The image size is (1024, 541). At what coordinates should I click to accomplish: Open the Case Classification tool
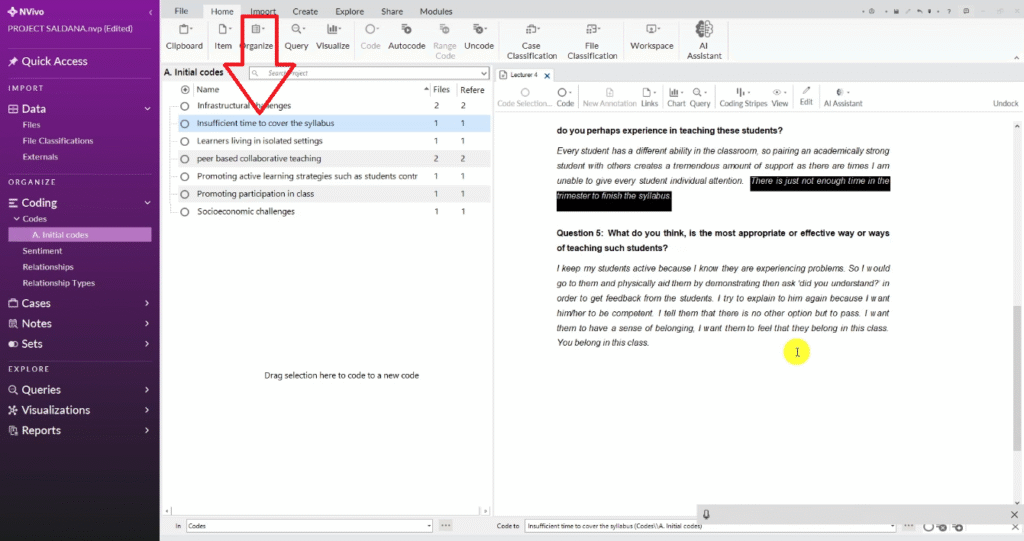point(532,31)
